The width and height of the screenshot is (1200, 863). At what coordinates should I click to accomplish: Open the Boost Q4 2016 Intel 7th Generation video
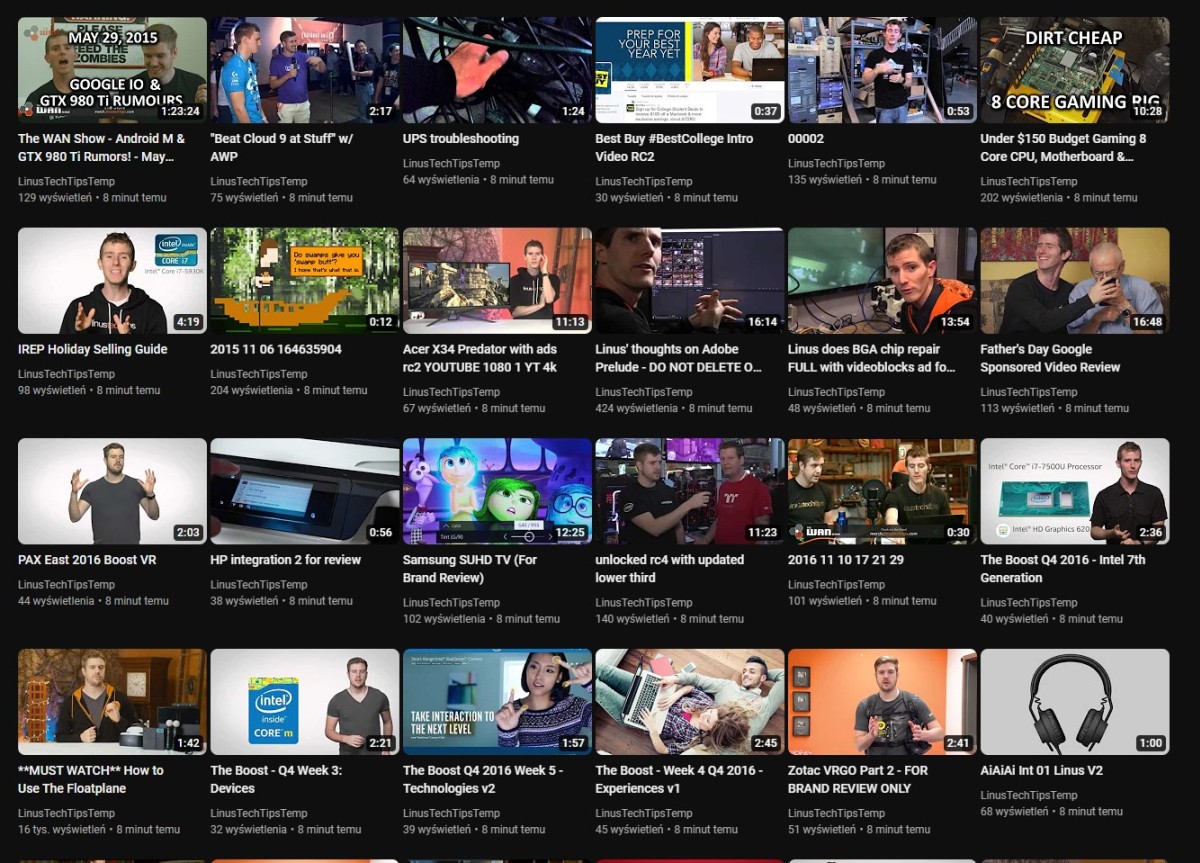(x=1075, y=491)
